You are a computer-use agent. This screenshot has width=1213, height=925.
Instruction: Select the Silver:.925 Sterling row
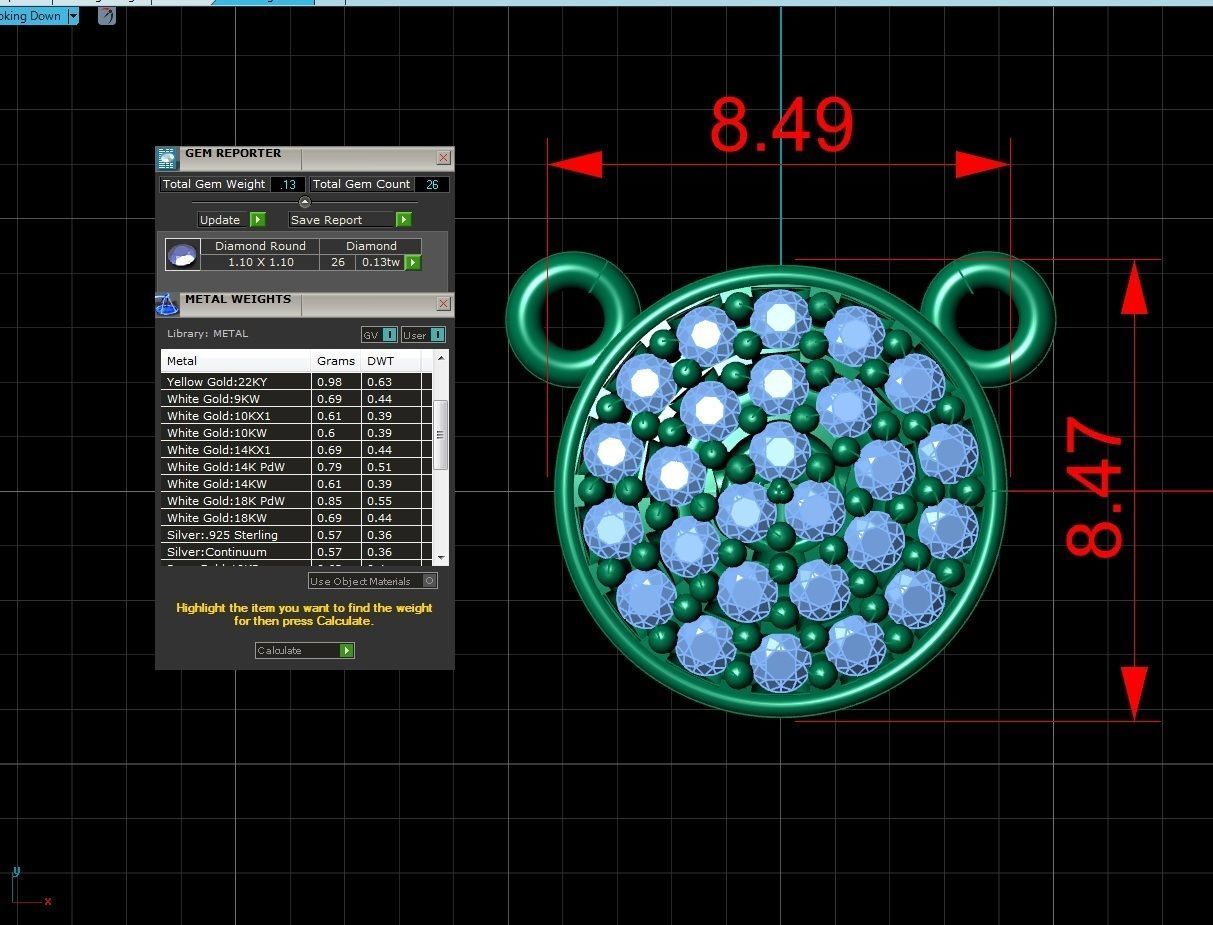click(x=296, y=535)
